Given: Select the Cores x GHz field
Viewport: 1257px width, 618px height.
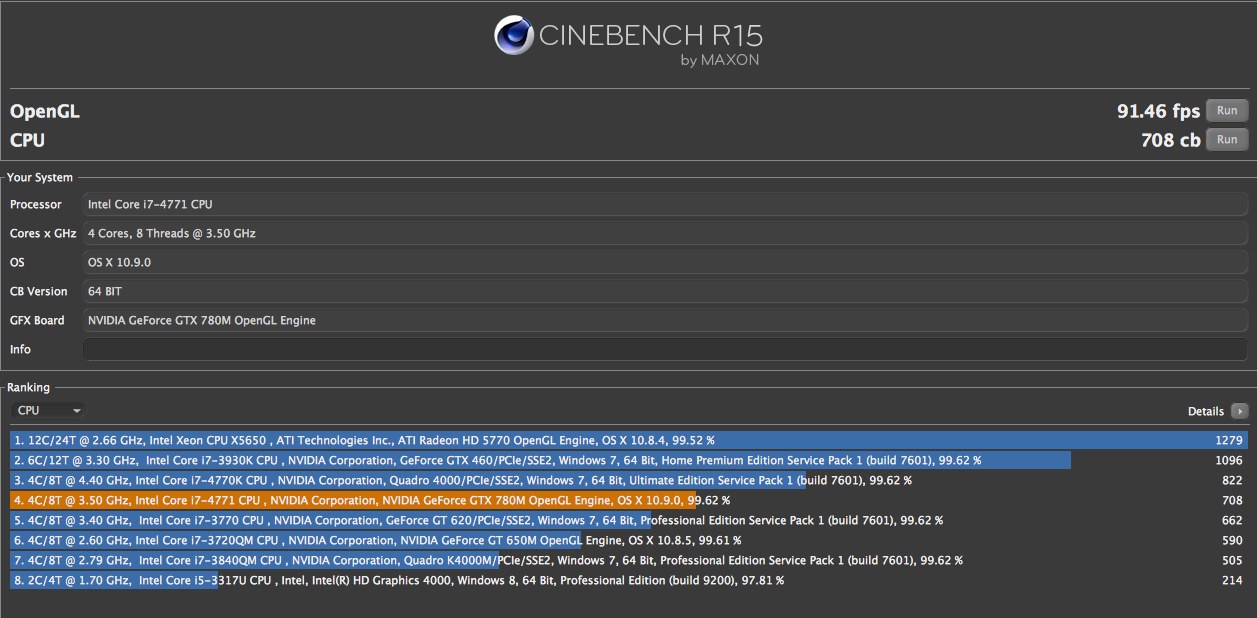Looking at the screenshot, I should (665, 233).
